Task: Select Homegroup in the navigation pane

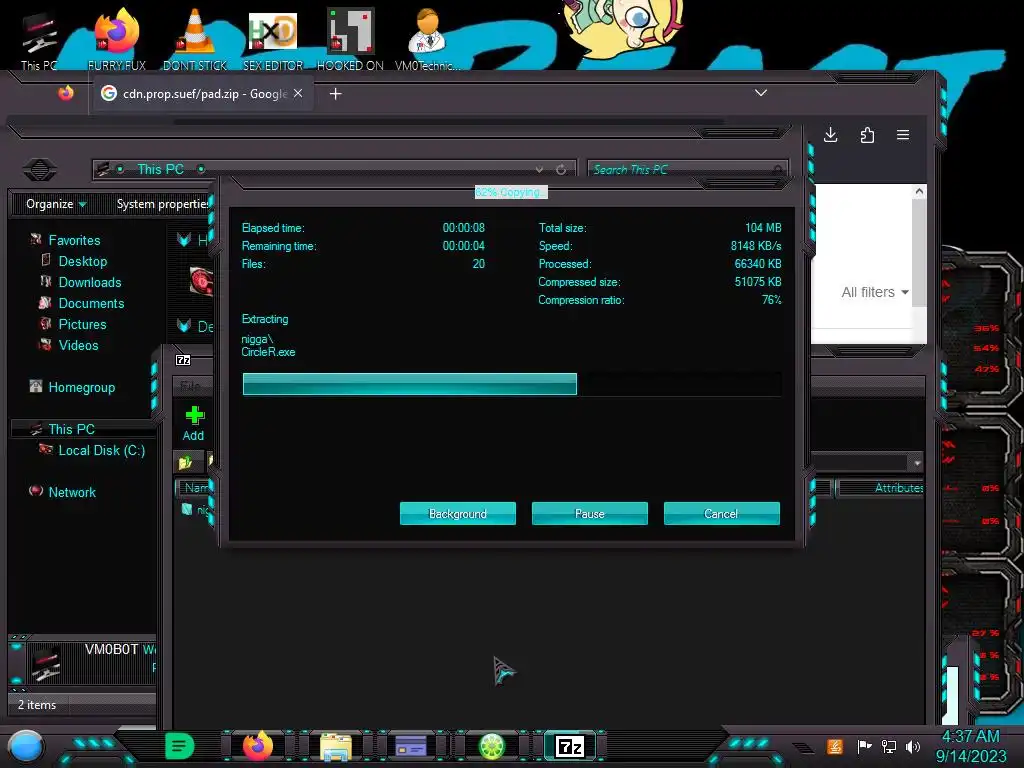Action: point(82,387)
